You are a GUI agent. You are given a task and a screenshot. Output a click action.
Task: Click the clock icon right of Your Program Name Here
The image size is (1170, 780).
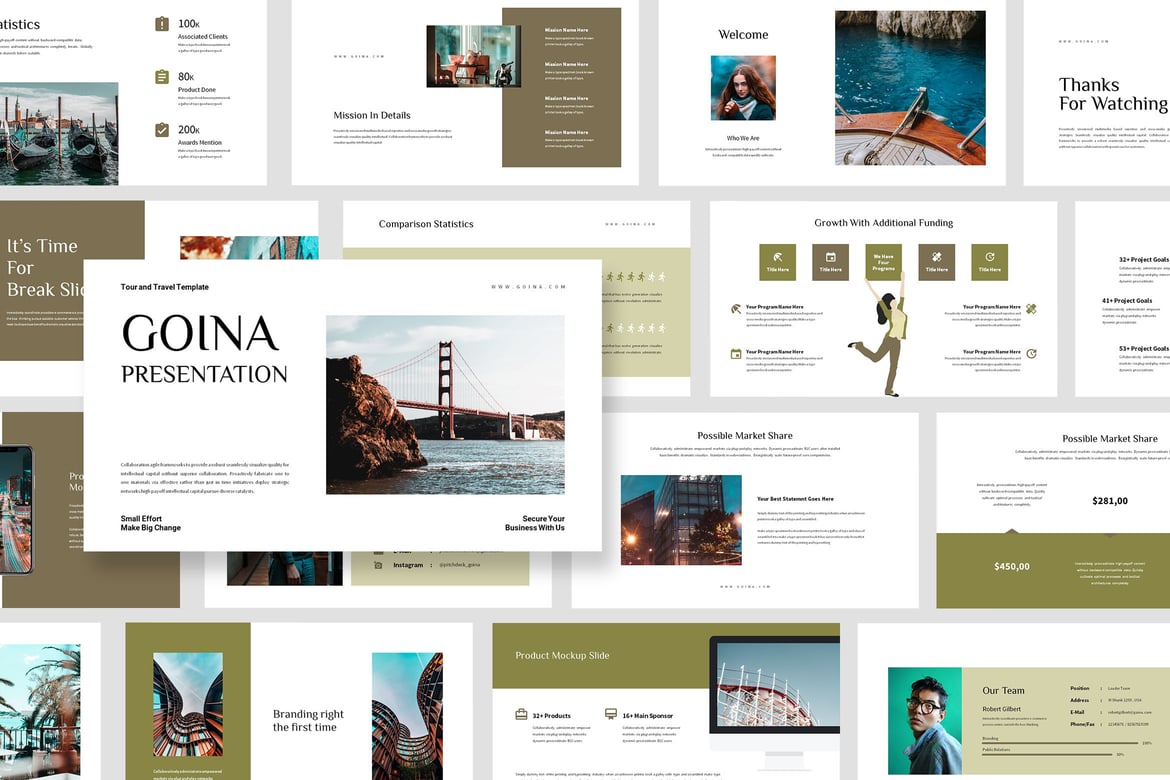pos(1031,354)
